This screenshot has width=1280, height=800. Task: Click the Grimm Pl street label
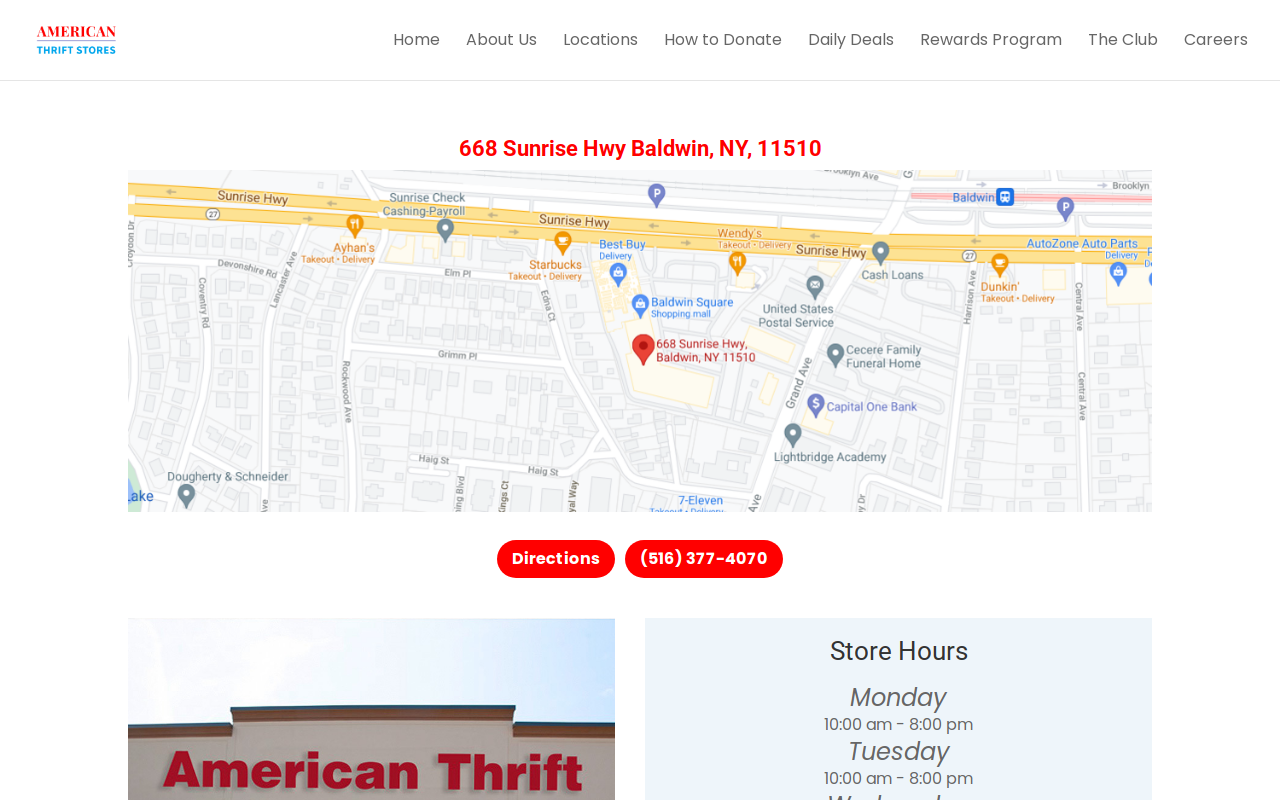point(458,355)
